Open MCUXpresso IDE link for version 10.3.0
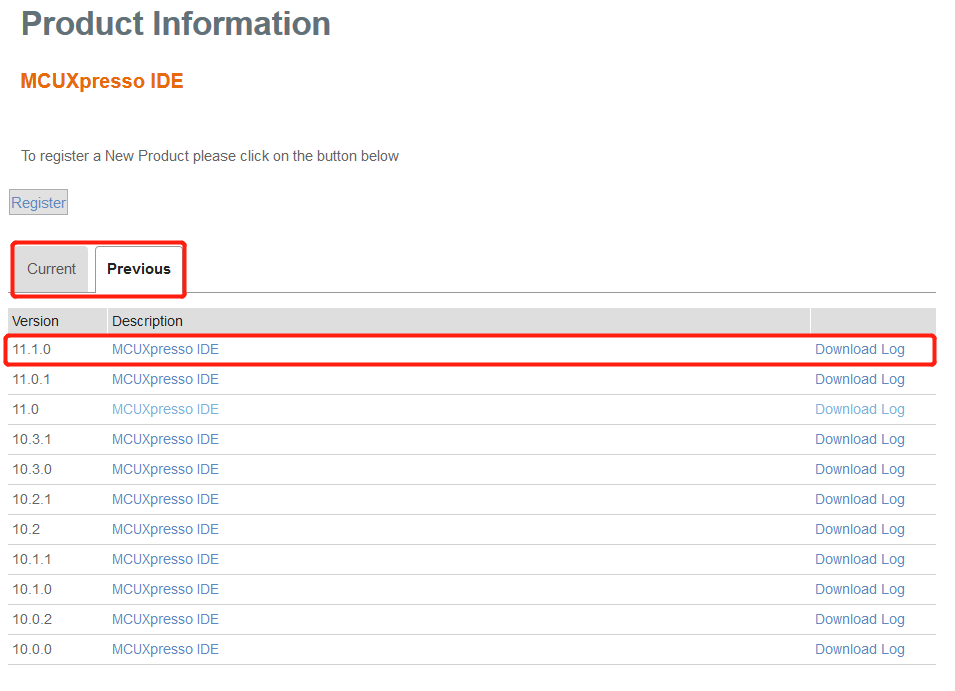Viewport: 955px width, 691px height. pyautogui.click(x=165, y=469)
